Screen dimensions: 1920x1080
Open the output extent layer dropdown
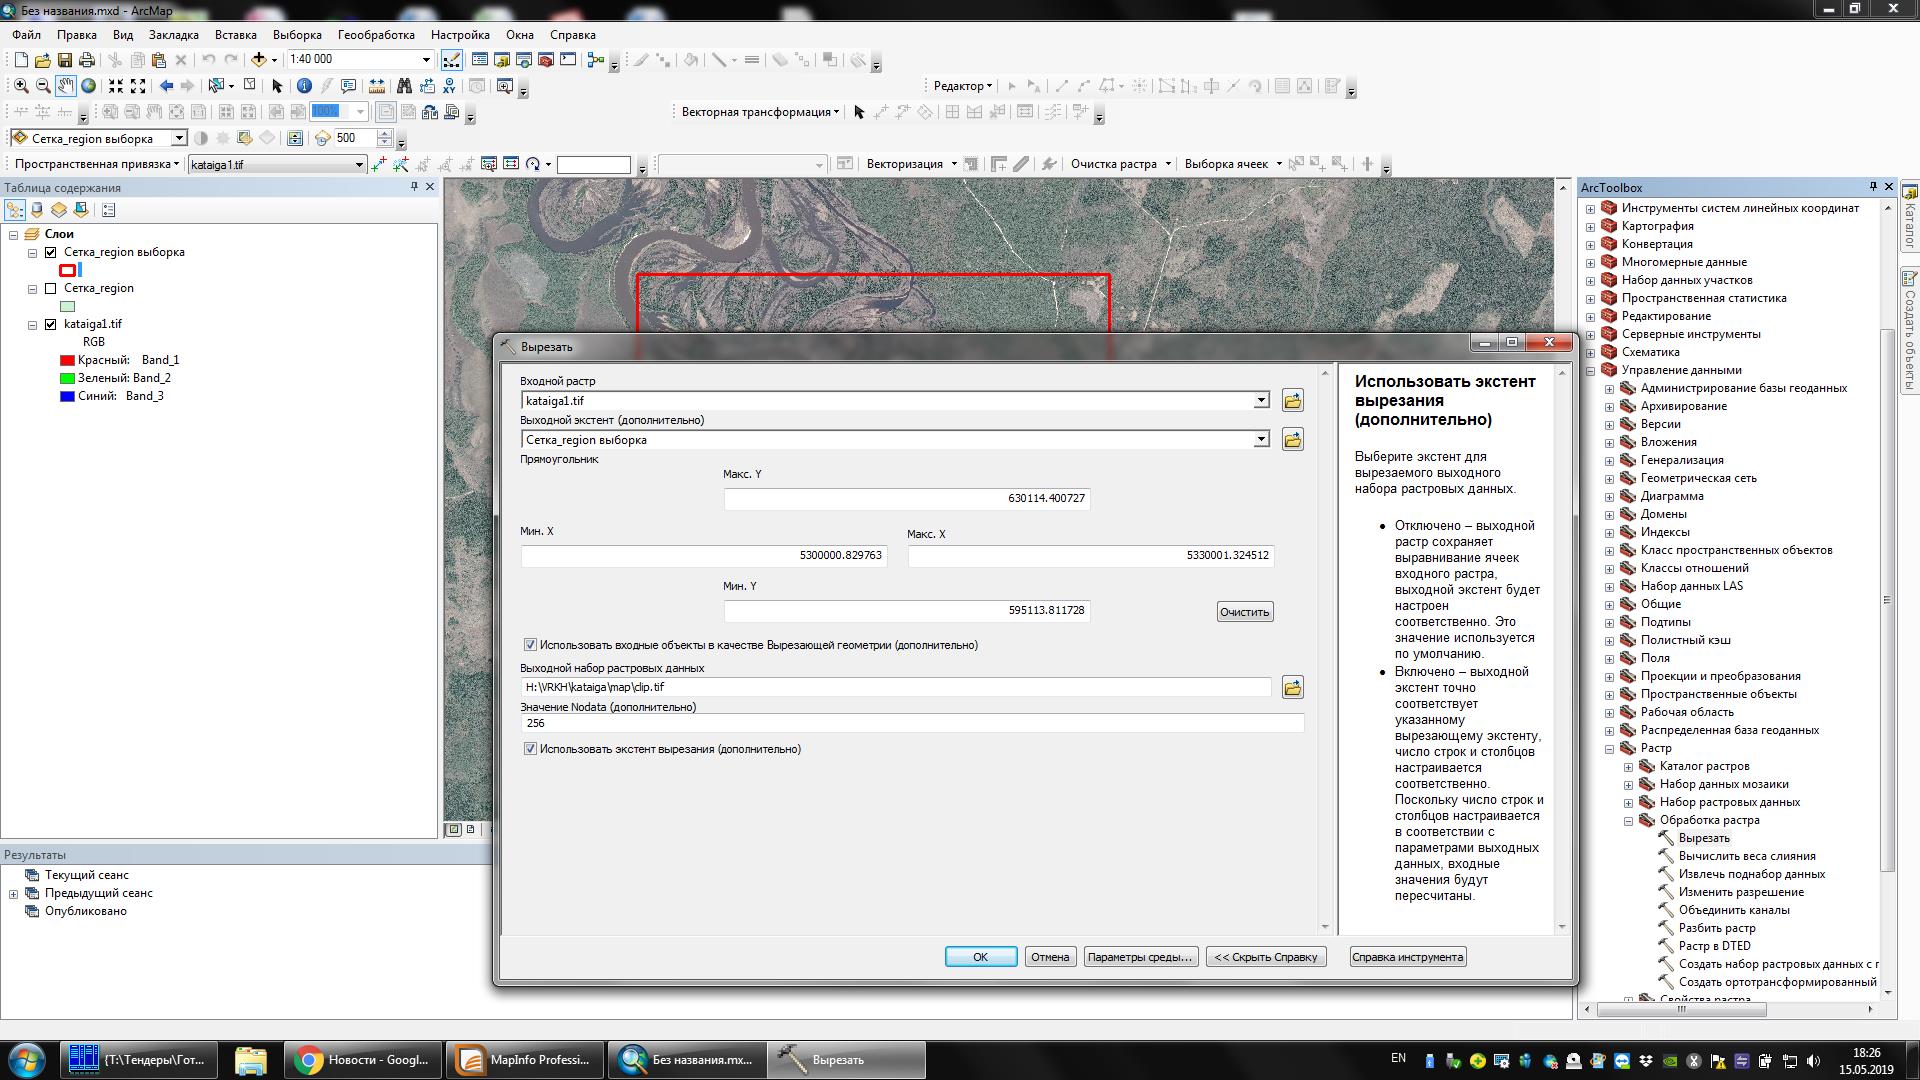(x=1261, y=440)
